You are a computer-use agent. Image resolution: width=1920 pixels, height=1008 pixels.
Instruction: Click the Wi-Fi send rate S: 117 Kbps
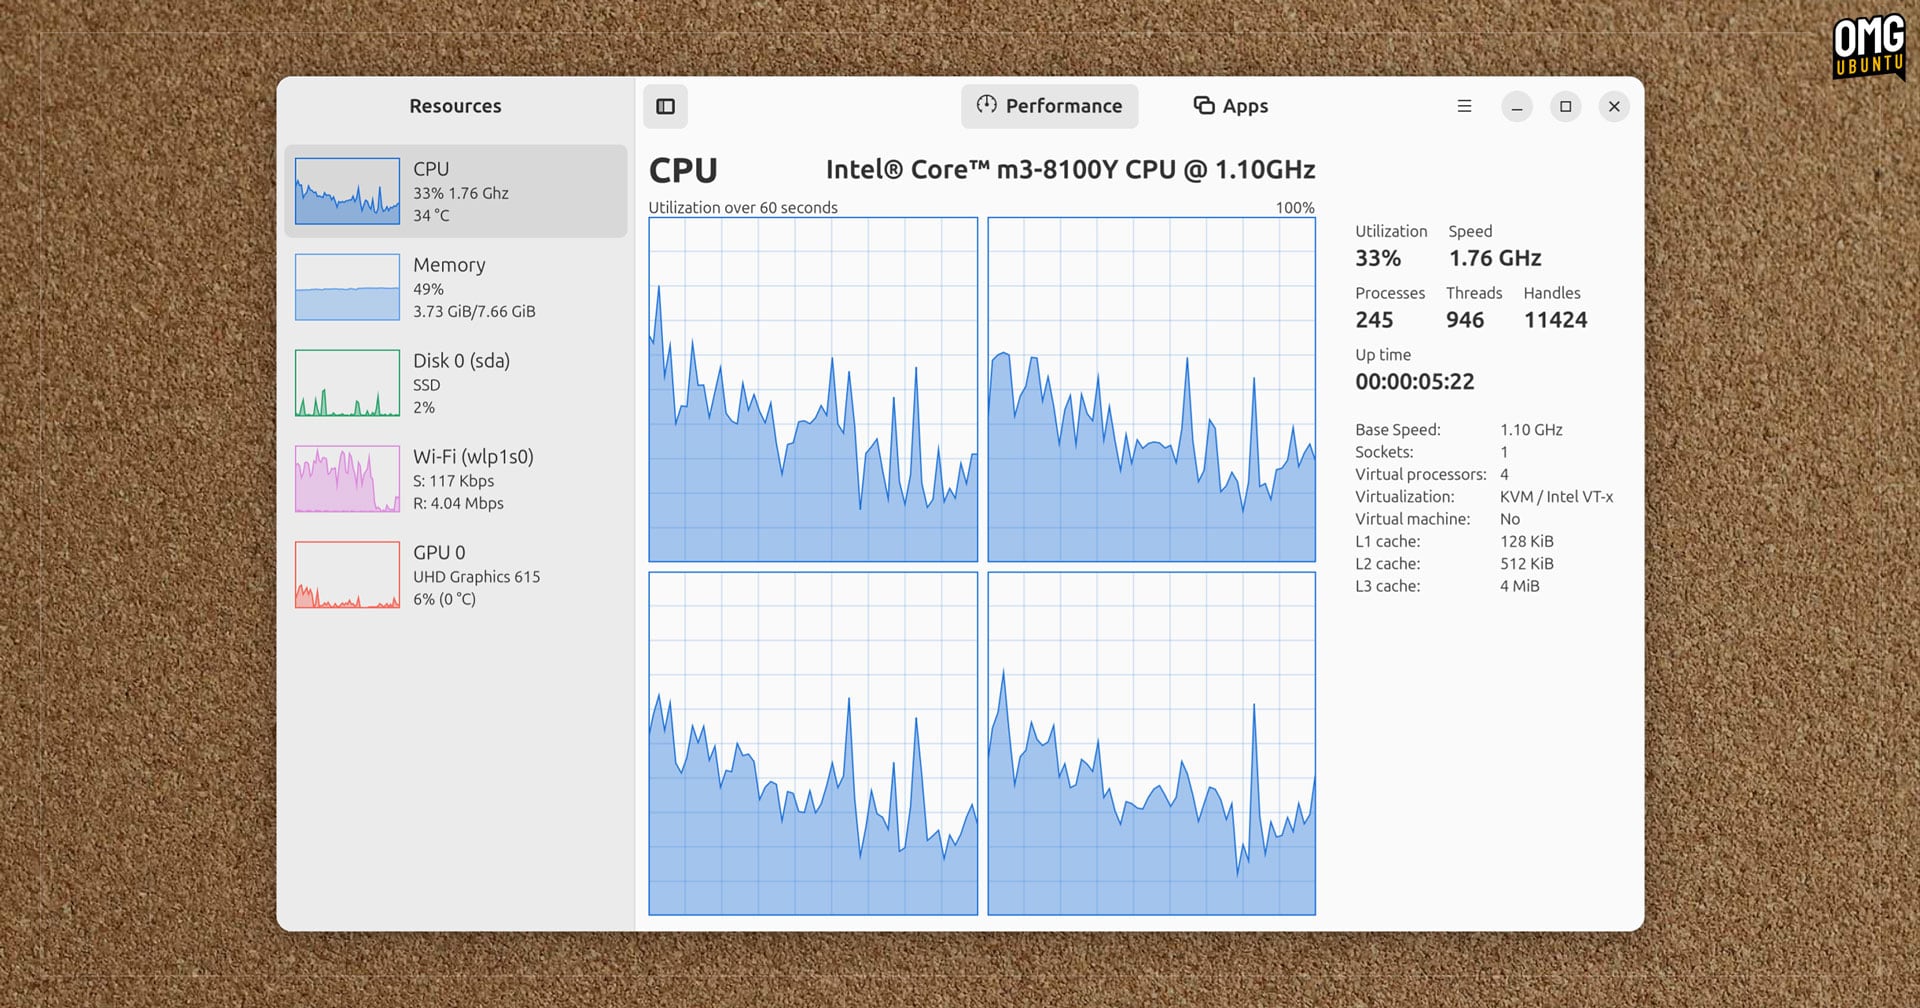[454, 481]
